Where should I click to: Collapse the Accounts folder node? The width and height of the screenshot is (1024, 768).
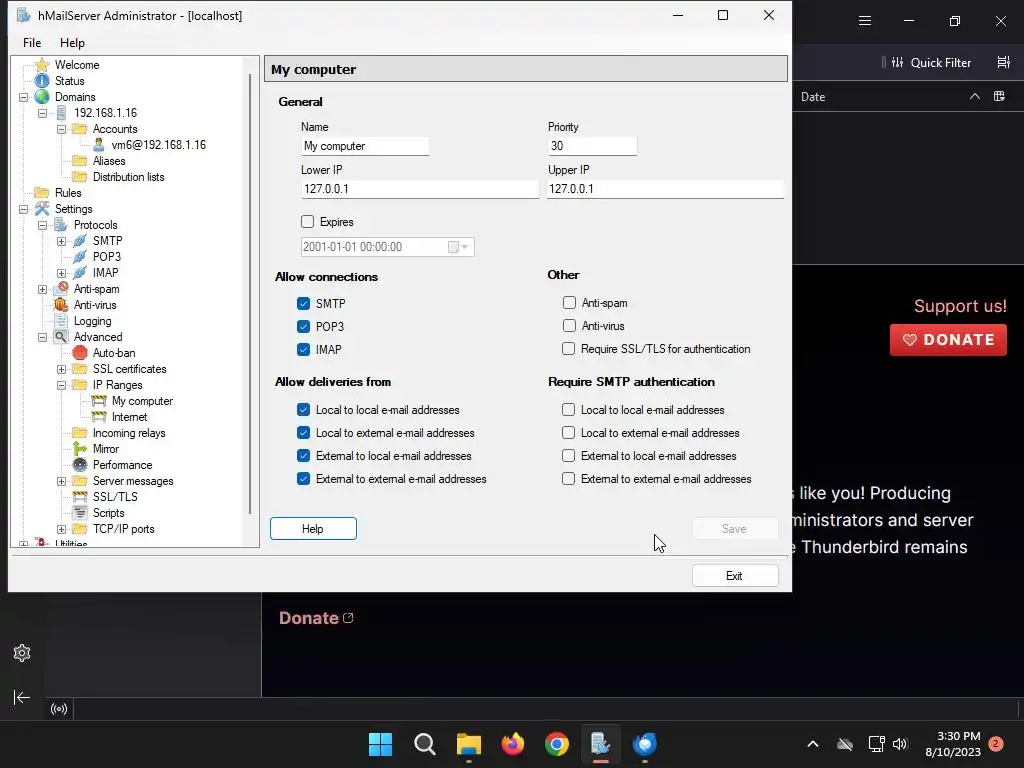(61, 129)
